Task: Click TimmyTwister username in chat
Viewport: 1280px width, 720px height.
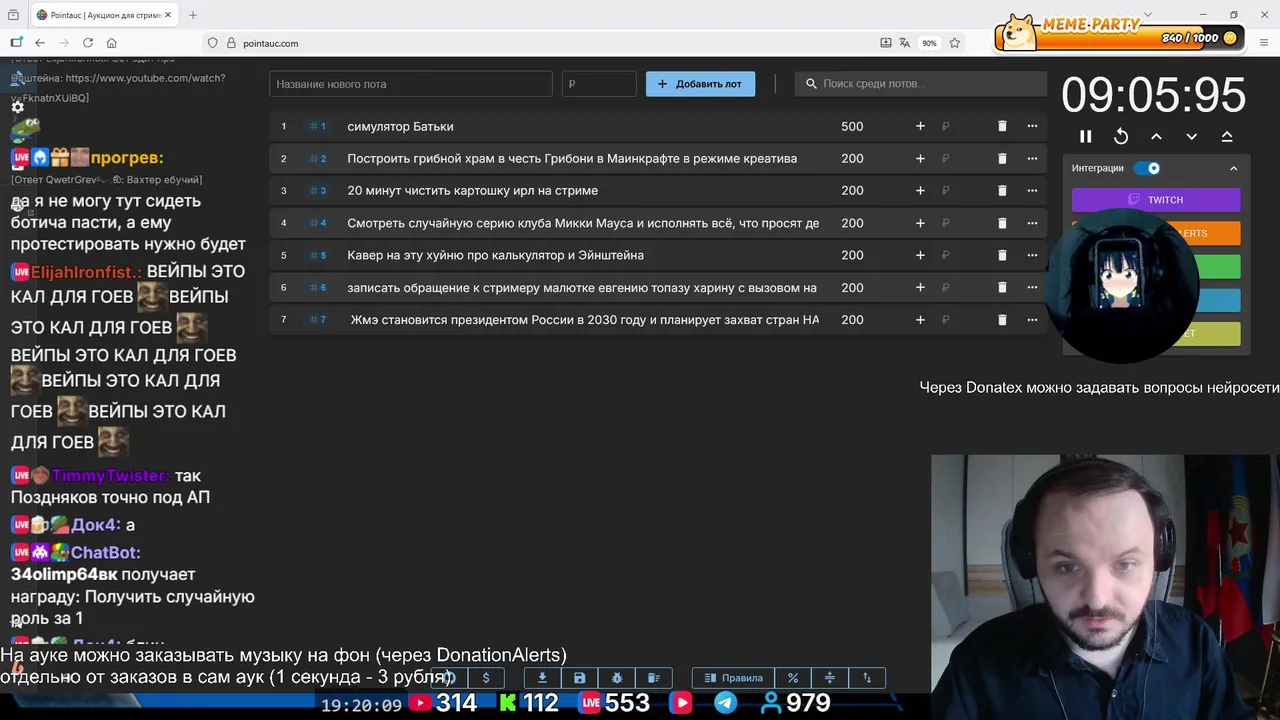Action: point(110,476)
